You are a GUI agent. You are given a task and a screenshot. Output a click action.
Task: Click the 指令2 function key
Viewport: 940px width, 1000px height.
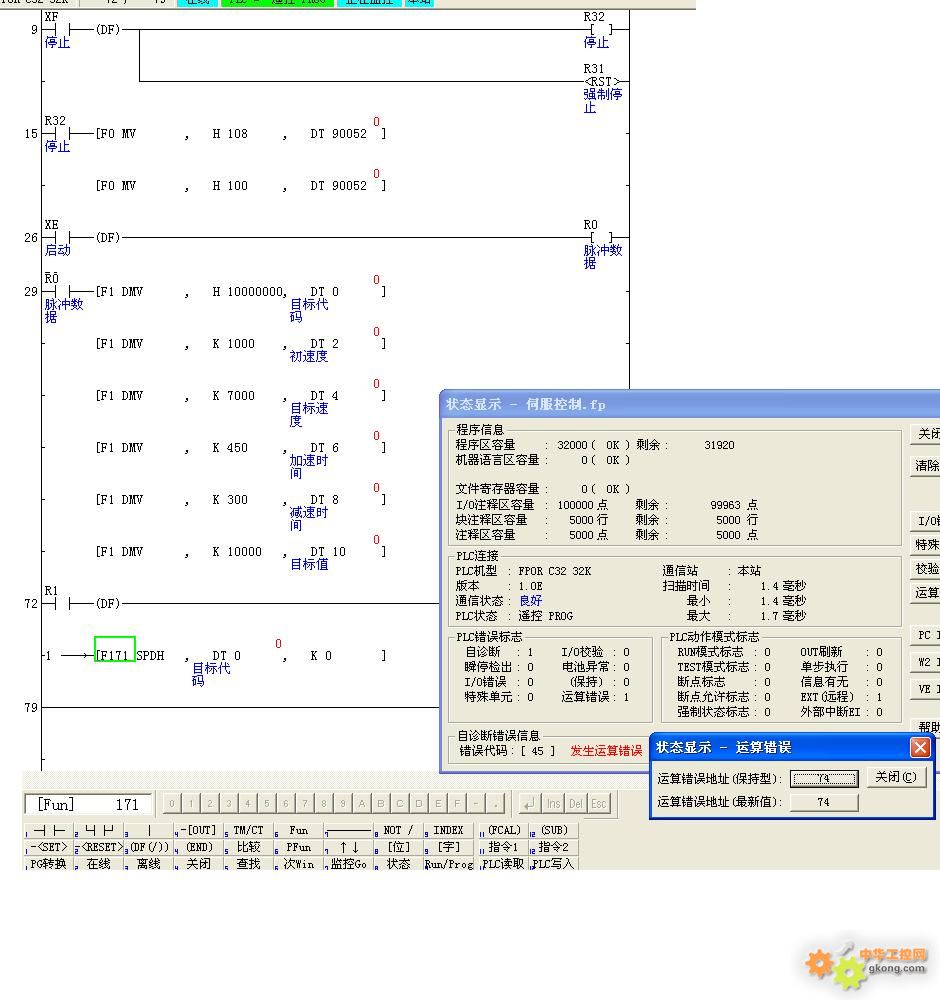pyautogui.click(x=554, y=847)
